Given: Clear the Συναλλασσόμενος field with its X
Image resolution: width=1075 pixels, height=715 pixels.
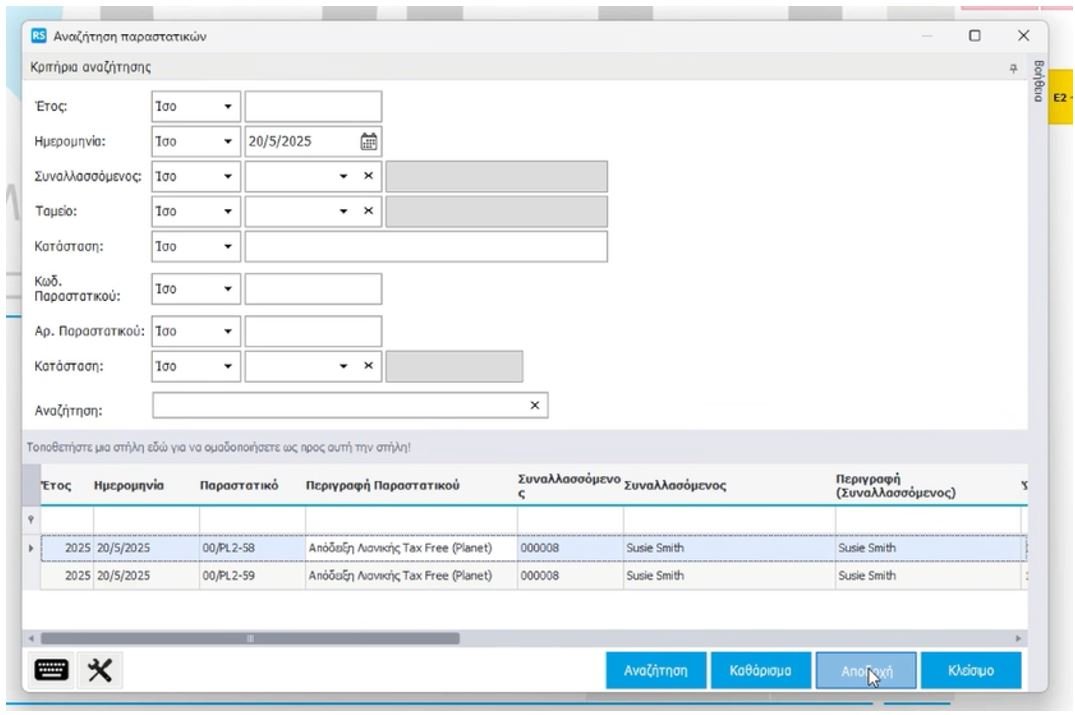Looking at the screenshot, I should 367,176.
